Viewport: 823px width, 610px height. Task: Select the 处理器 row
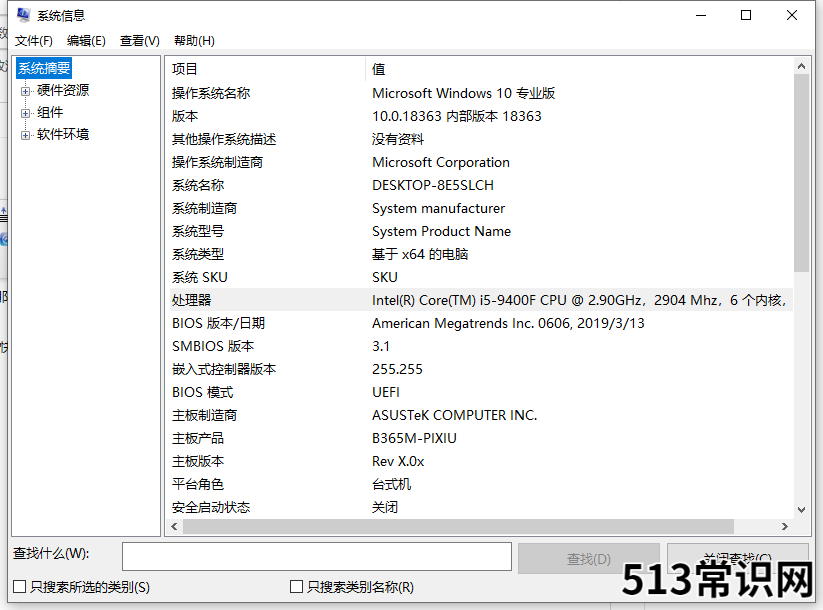click(x=481, y=300)
